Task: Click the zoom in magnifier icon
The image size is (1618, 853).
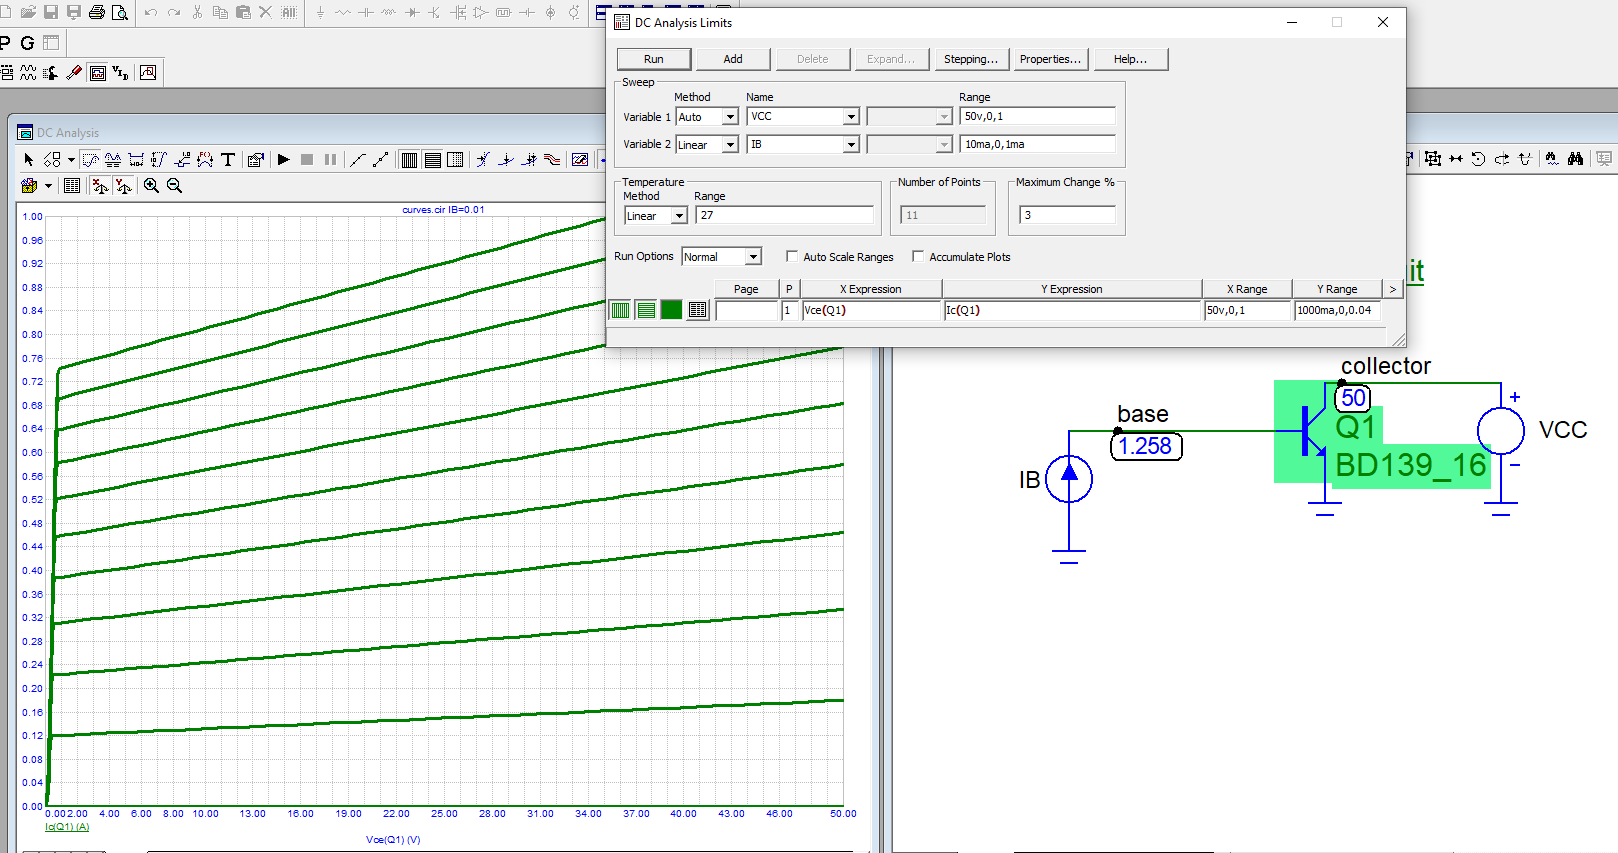Action: 151,186
